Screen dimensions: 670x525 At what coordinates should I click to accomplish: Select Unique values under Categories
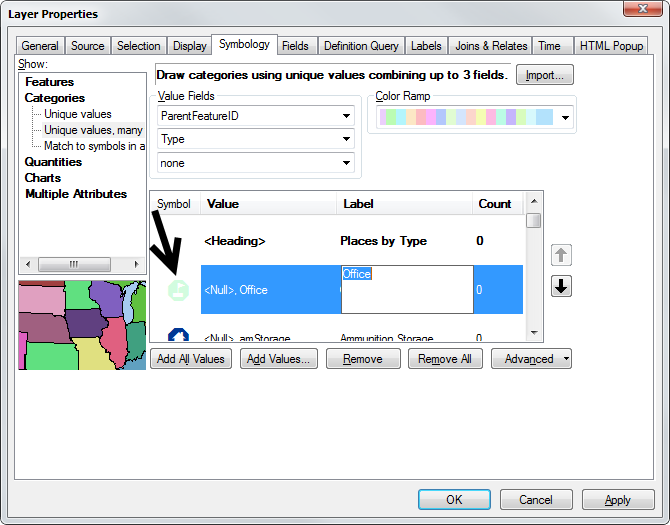coord(78,114)
